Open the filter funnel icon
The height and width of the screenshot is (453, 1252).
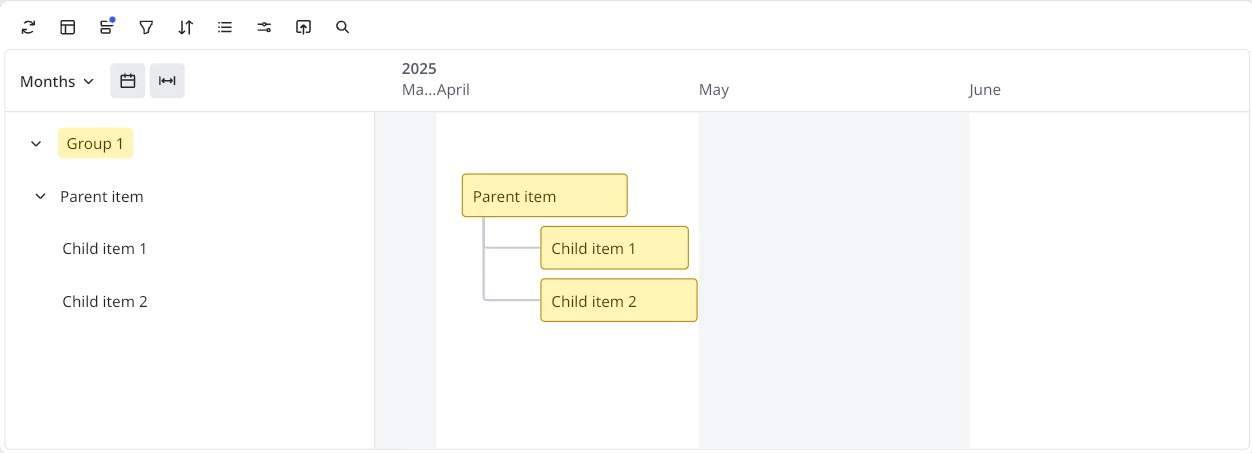click(x=146, y=27)
